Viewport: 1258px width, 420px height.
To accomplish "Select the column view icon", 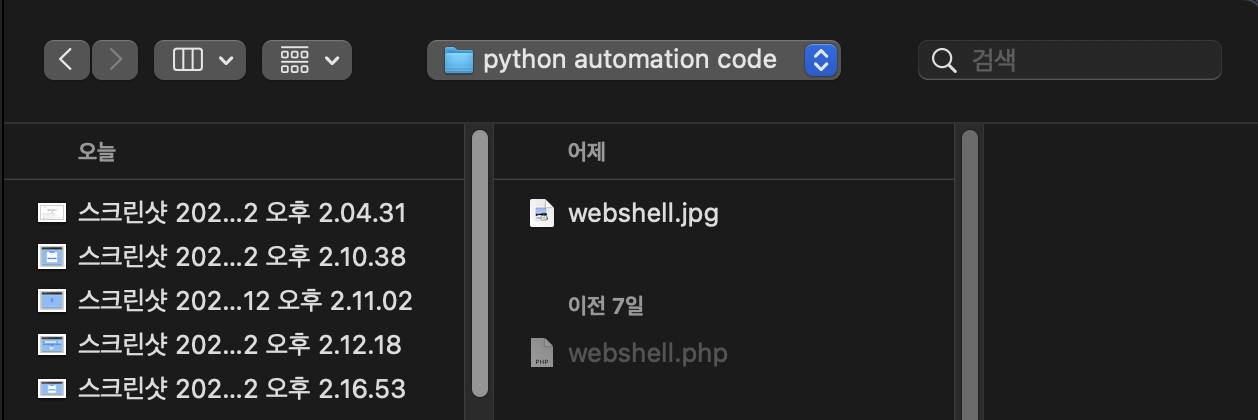I will 188,60.
